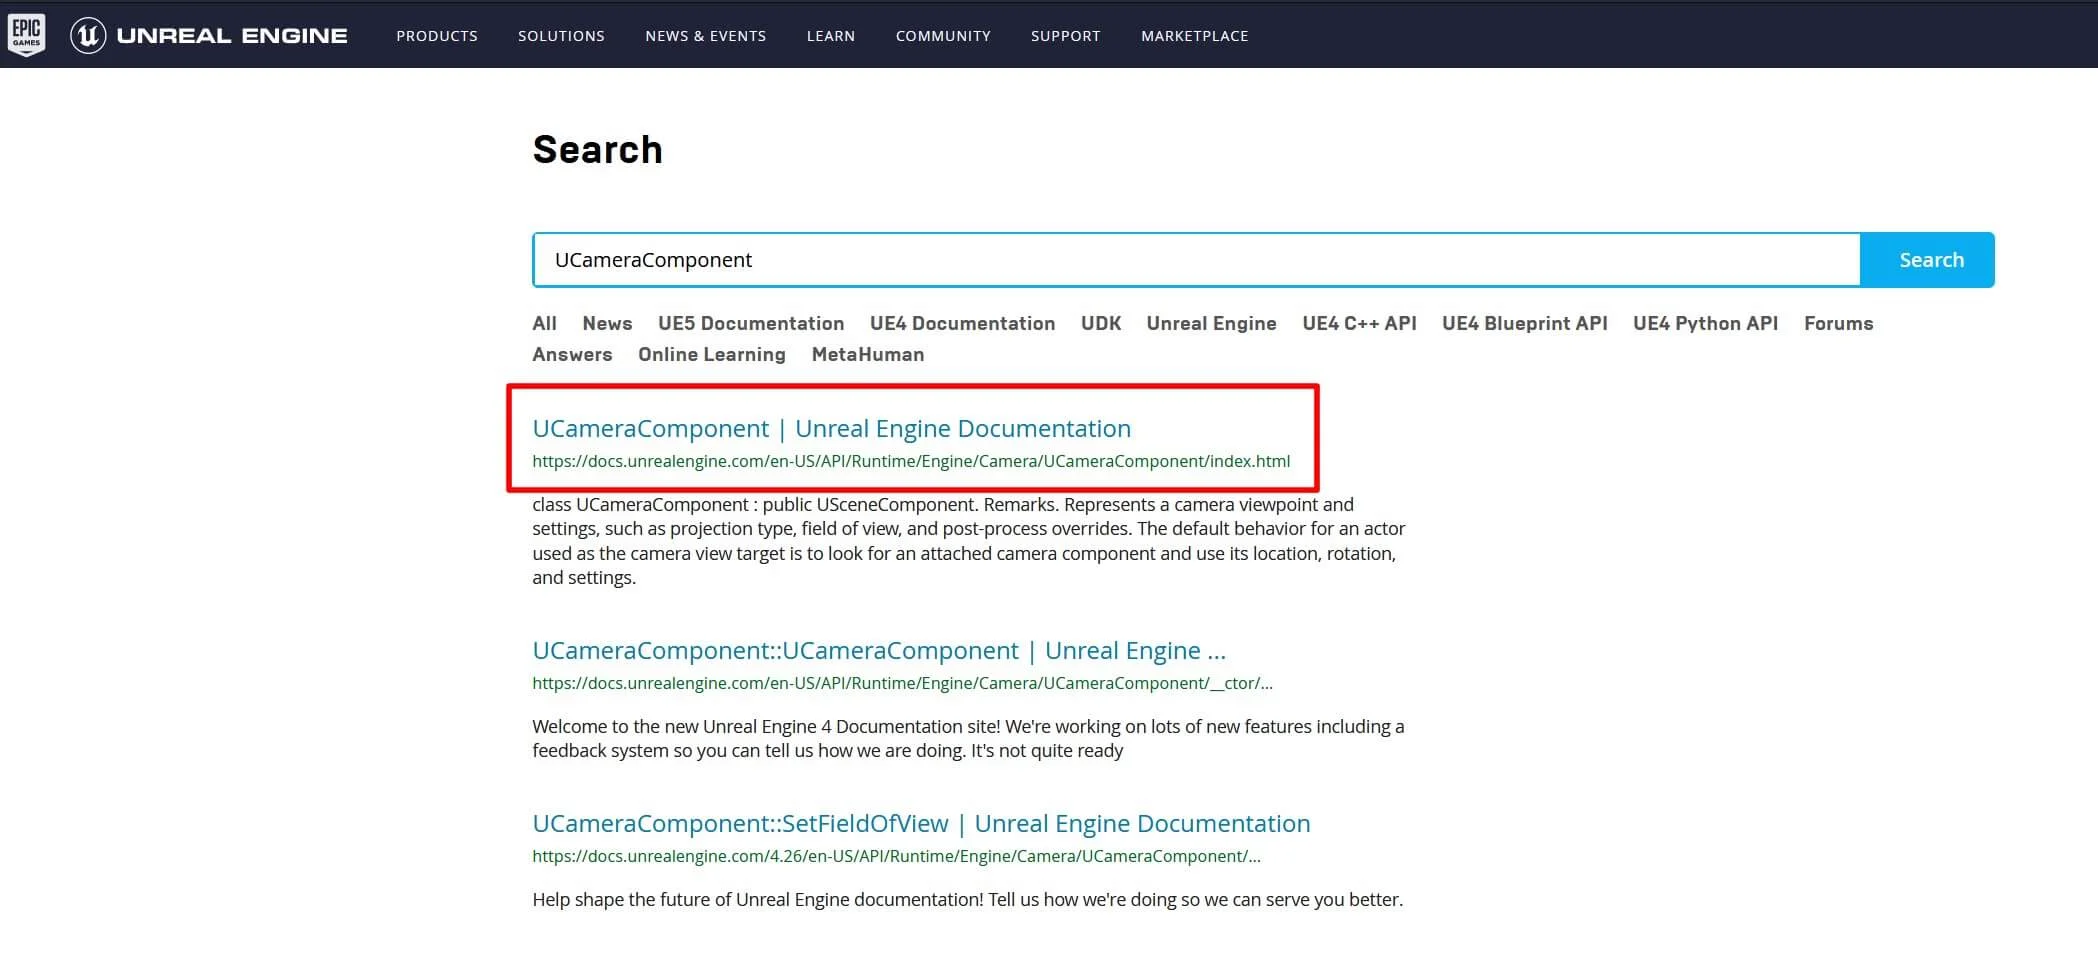Click 'Help shape the future of Unreal' text
The width and height of the screenshot is (2098, 955).
[967, 899]
